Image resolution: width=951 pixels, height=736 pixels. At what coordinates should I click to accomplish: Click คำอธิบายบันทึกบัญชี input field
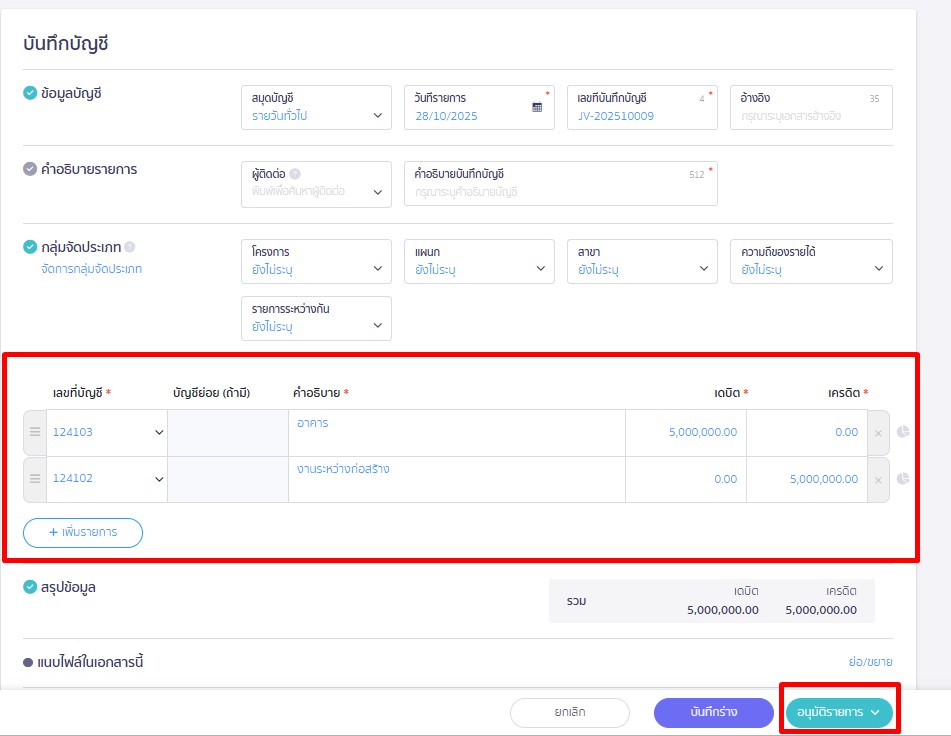[x=560, y=191]
